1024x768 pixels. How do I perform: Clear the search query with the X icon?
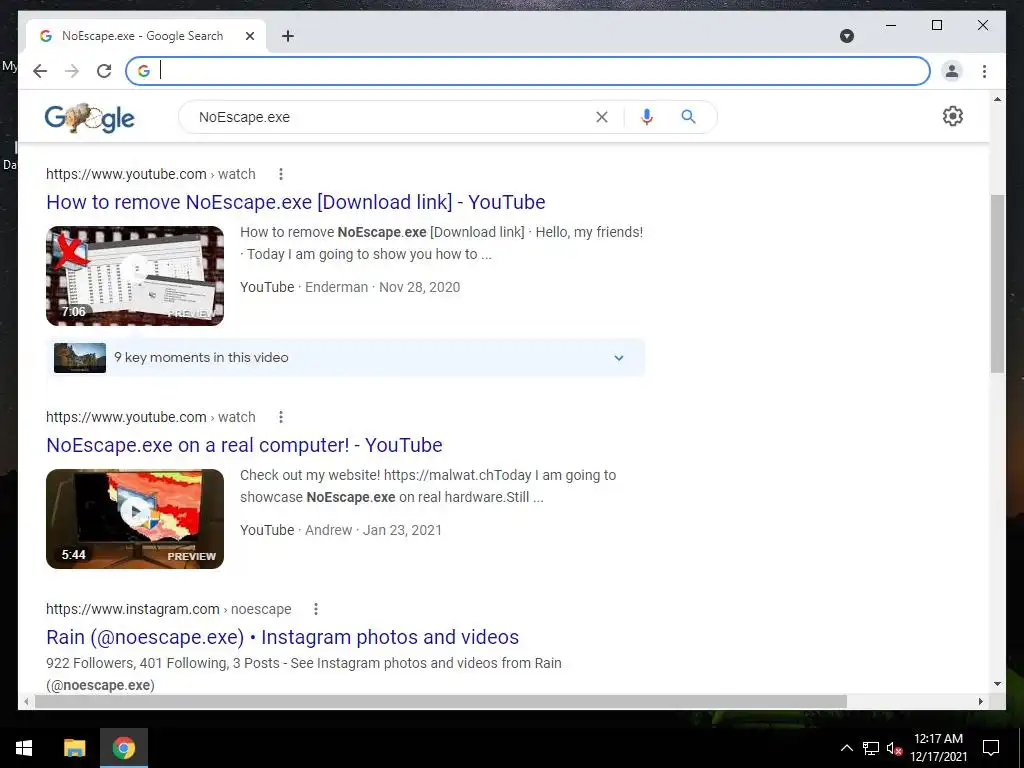601,117
